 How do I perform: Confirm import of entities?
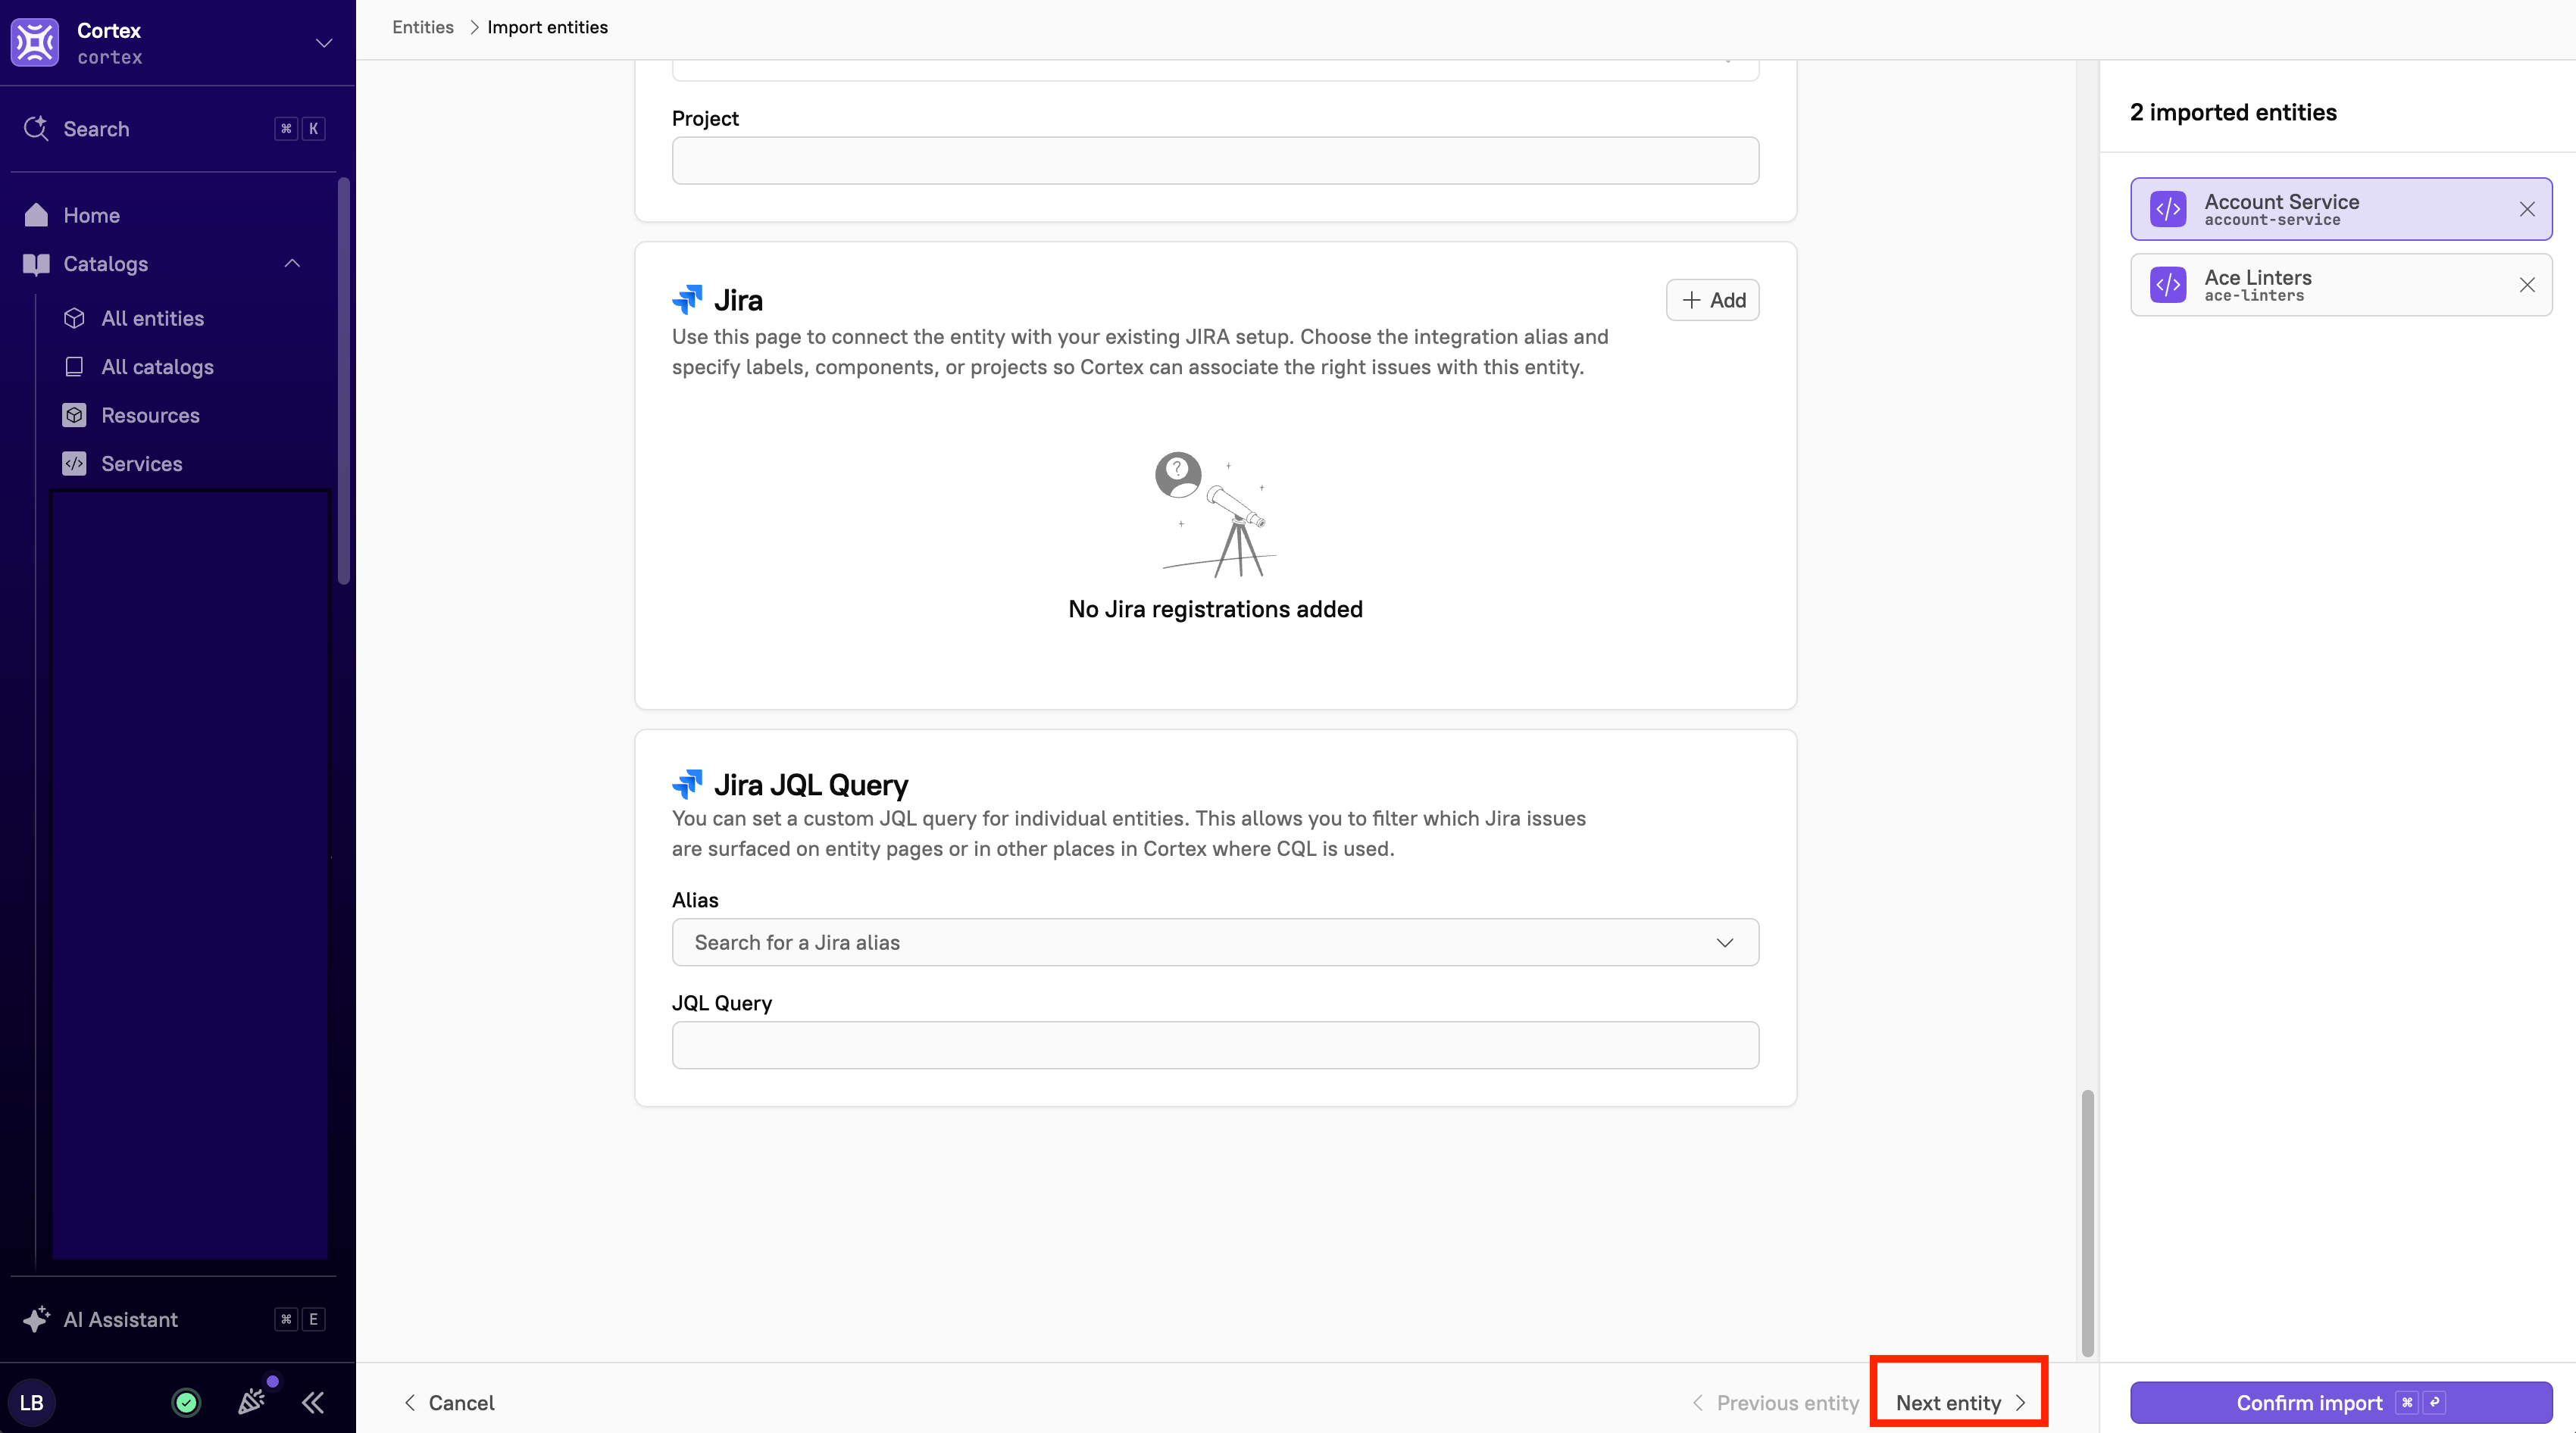point(2340,1403)
